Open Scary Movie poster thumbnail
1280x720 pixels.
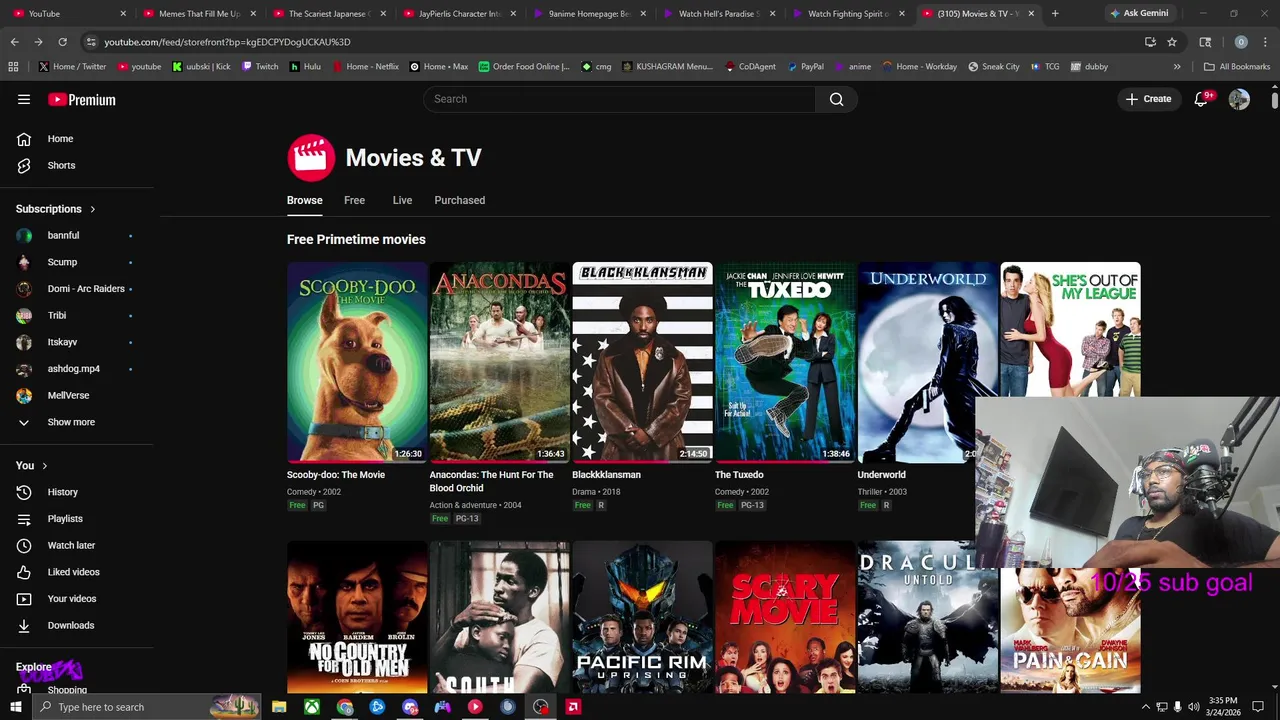[x=785, y=617]
